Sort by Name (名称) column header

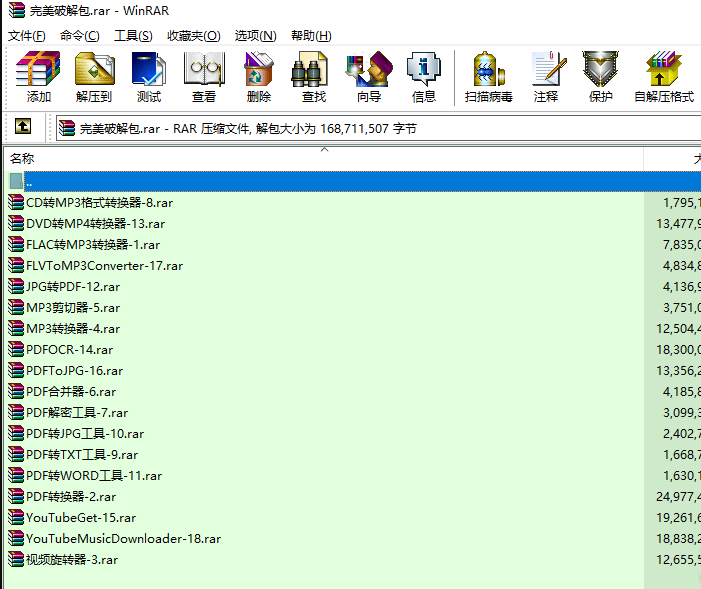(324, 159)
